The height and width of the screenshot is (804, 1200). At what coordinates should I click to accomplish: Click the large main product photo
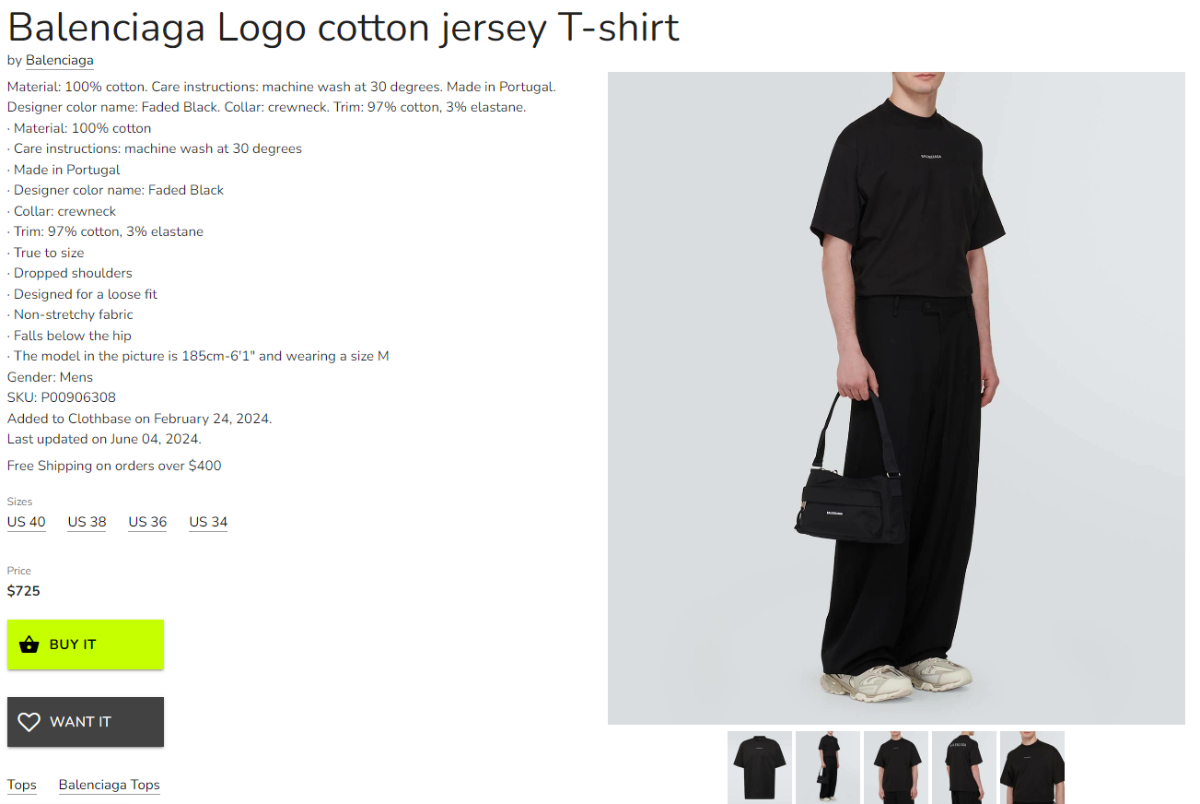click(897, 398)
